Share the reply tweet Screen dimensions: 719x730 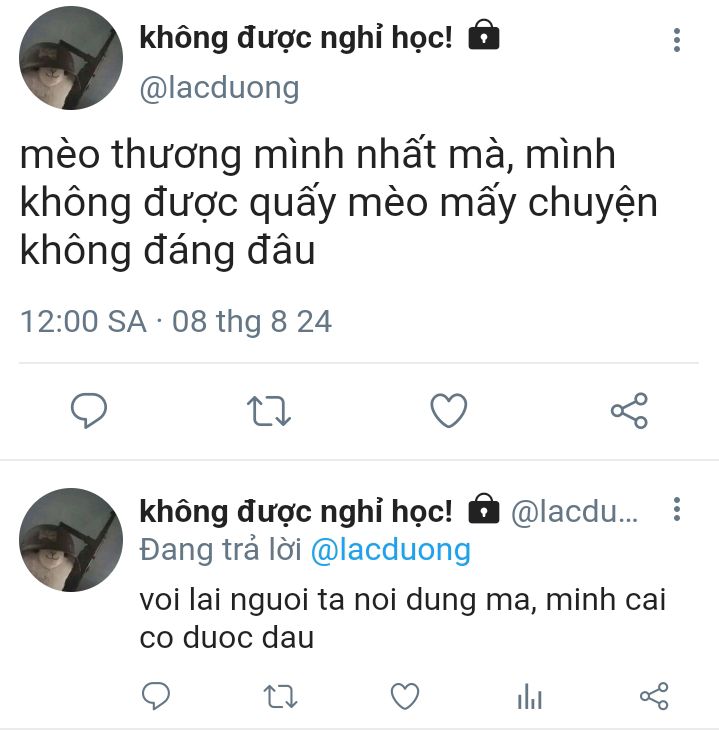654,696
